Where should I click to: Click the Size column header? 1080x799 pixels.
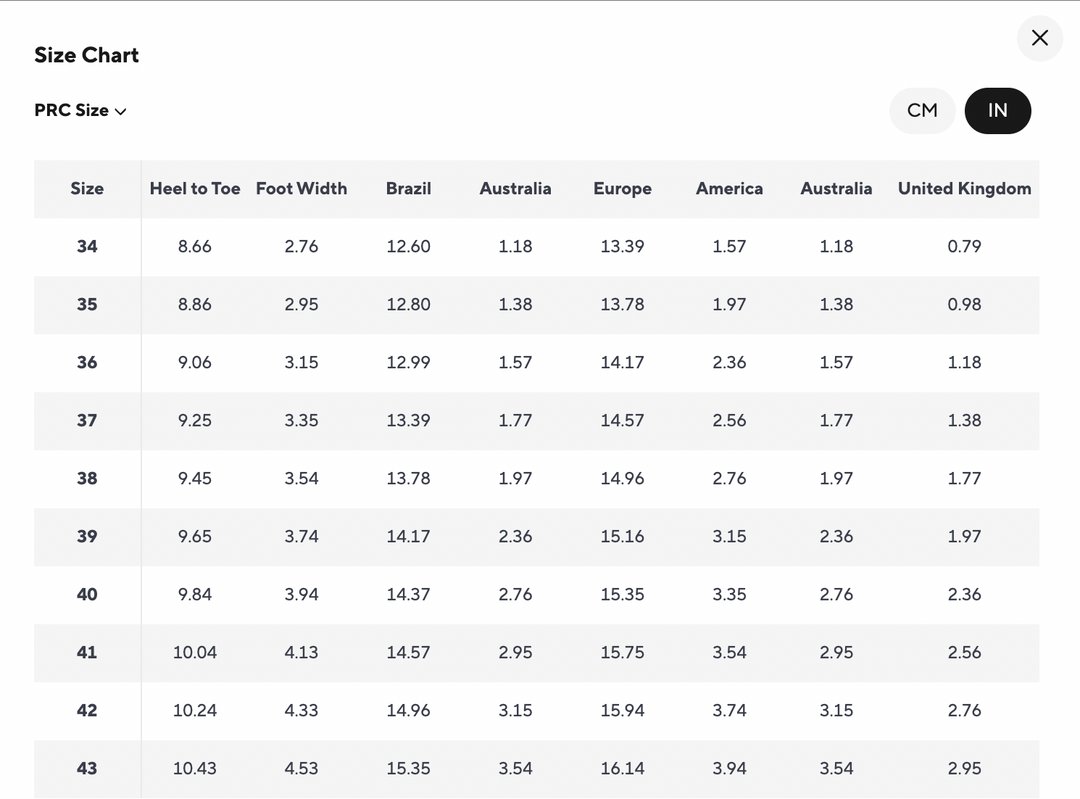coord(87,188)
